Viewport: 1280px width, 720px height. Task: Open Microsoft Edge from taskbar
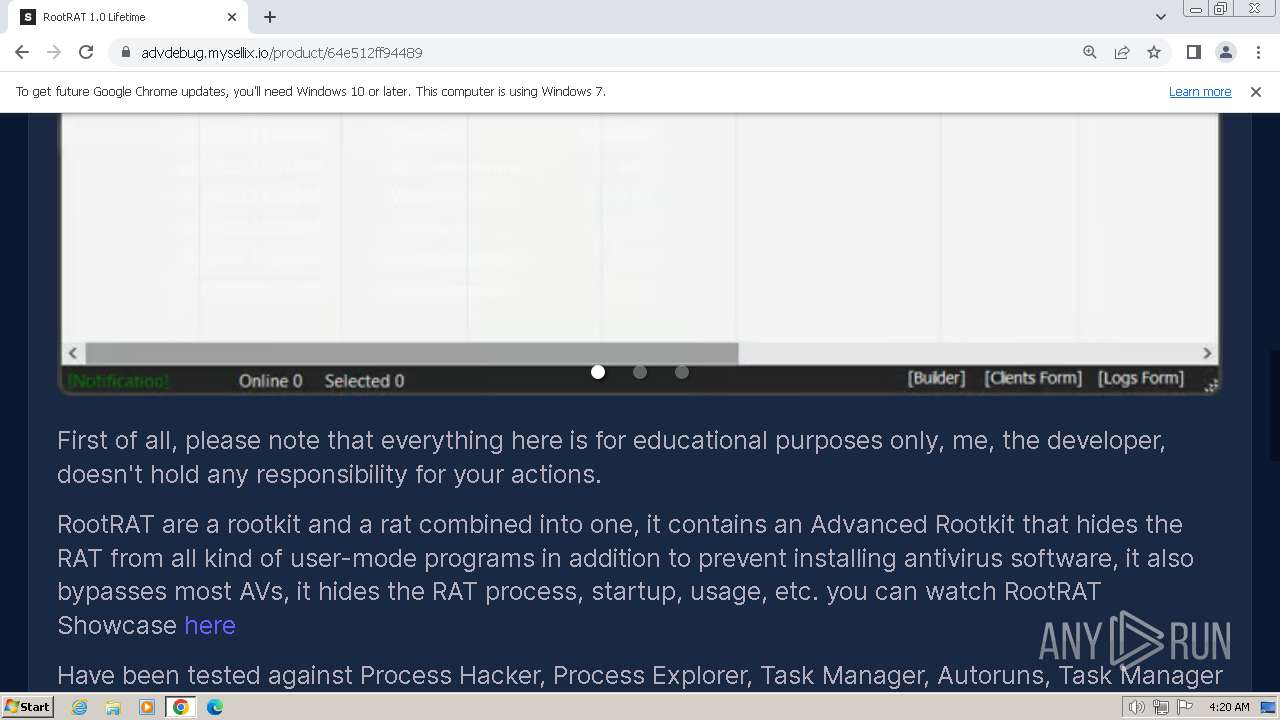tap(215, 707)
